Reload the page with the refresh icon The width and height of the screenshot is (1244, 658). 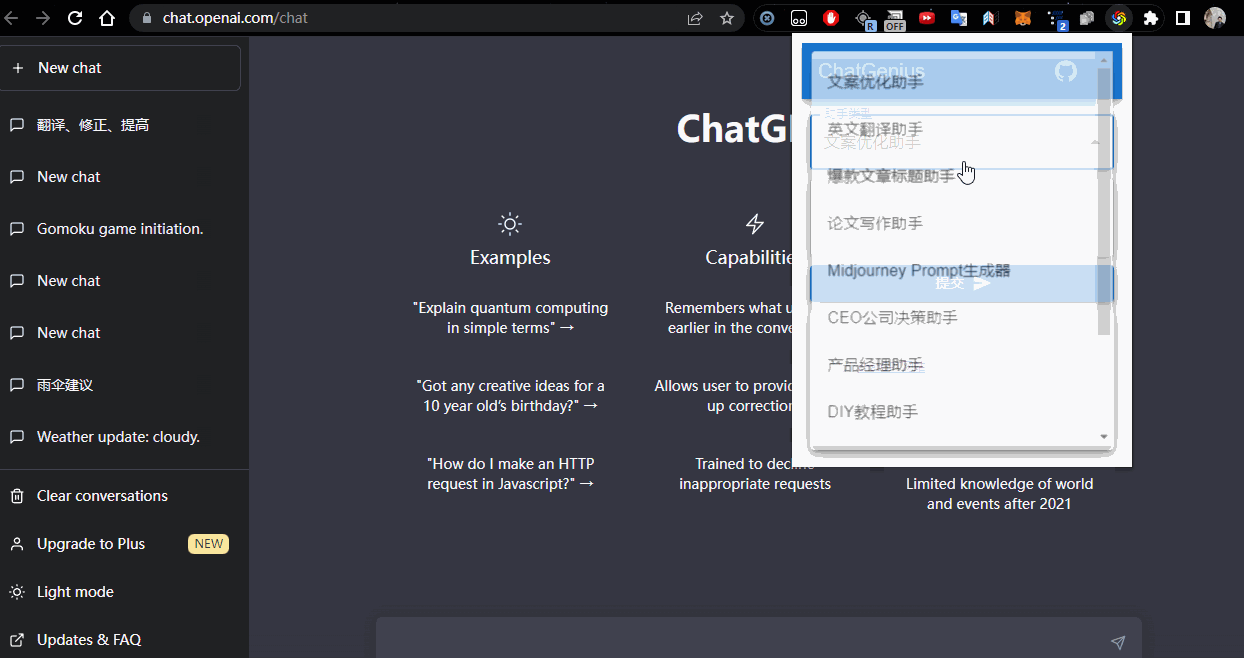point(75,18)
